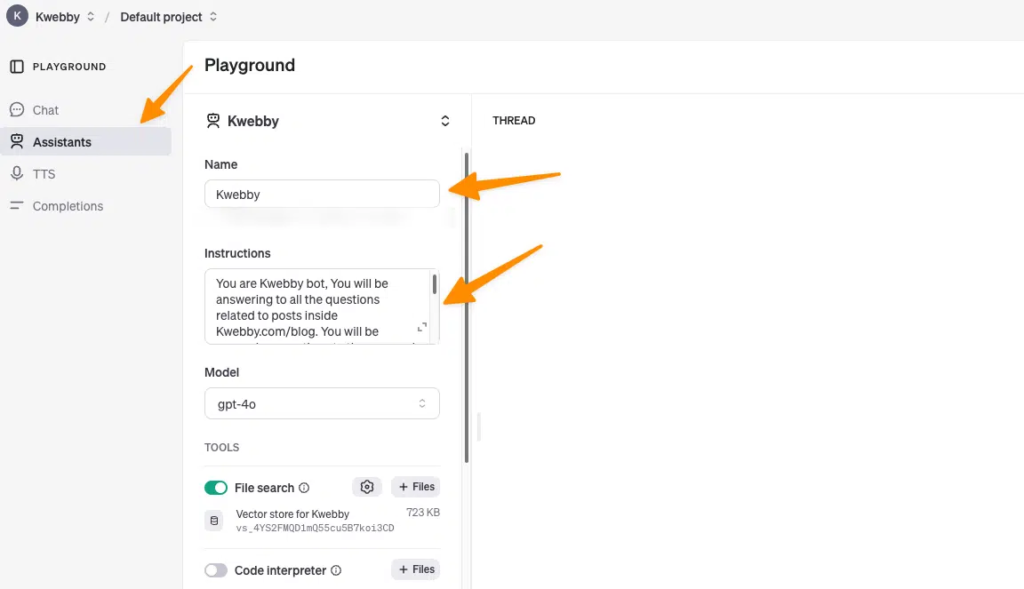Add files to Code interpreter
The width and height of the screenshot is (1024, 589).
[x=415, y=569]
